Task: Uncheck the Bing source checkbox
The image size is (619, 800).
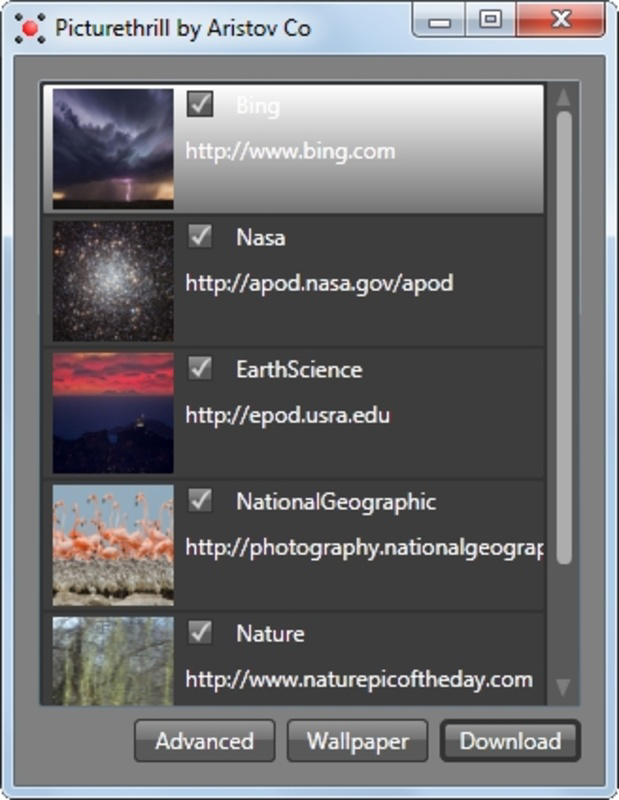Action: pyautogui.click(x=200, y=104)
